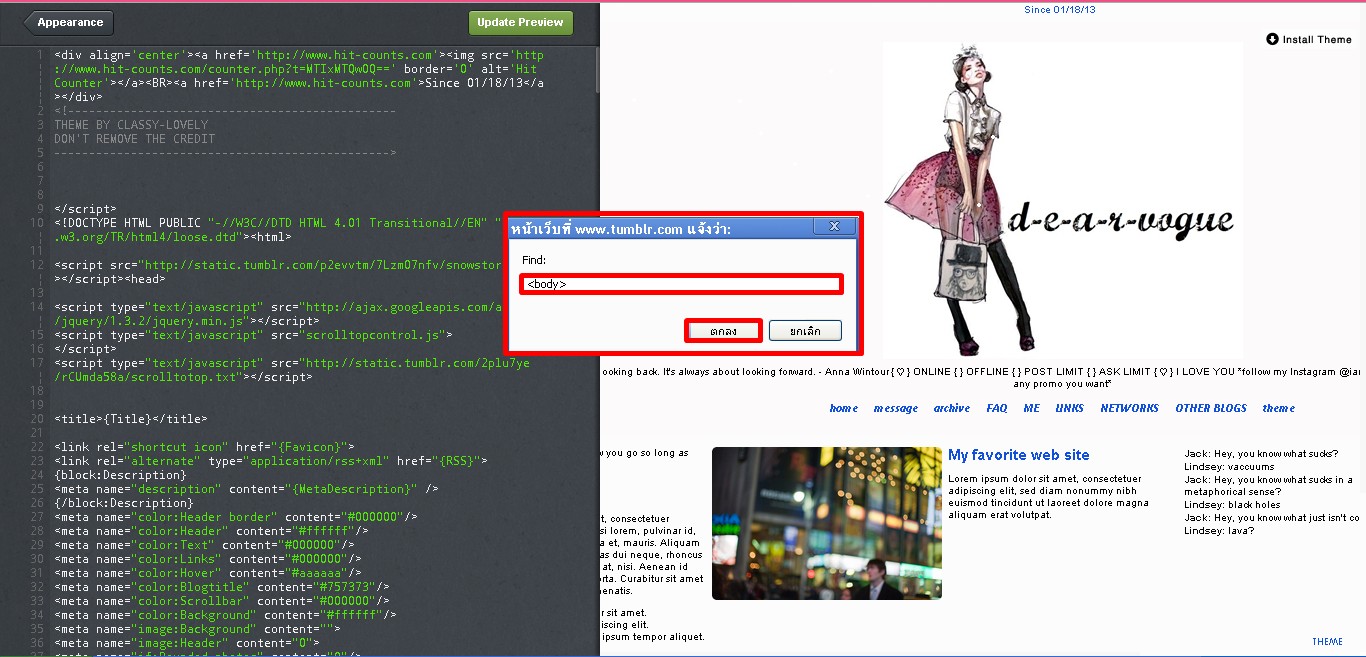Open the archive navigation link
1366x657 pixels.
(x=951, y=408)
